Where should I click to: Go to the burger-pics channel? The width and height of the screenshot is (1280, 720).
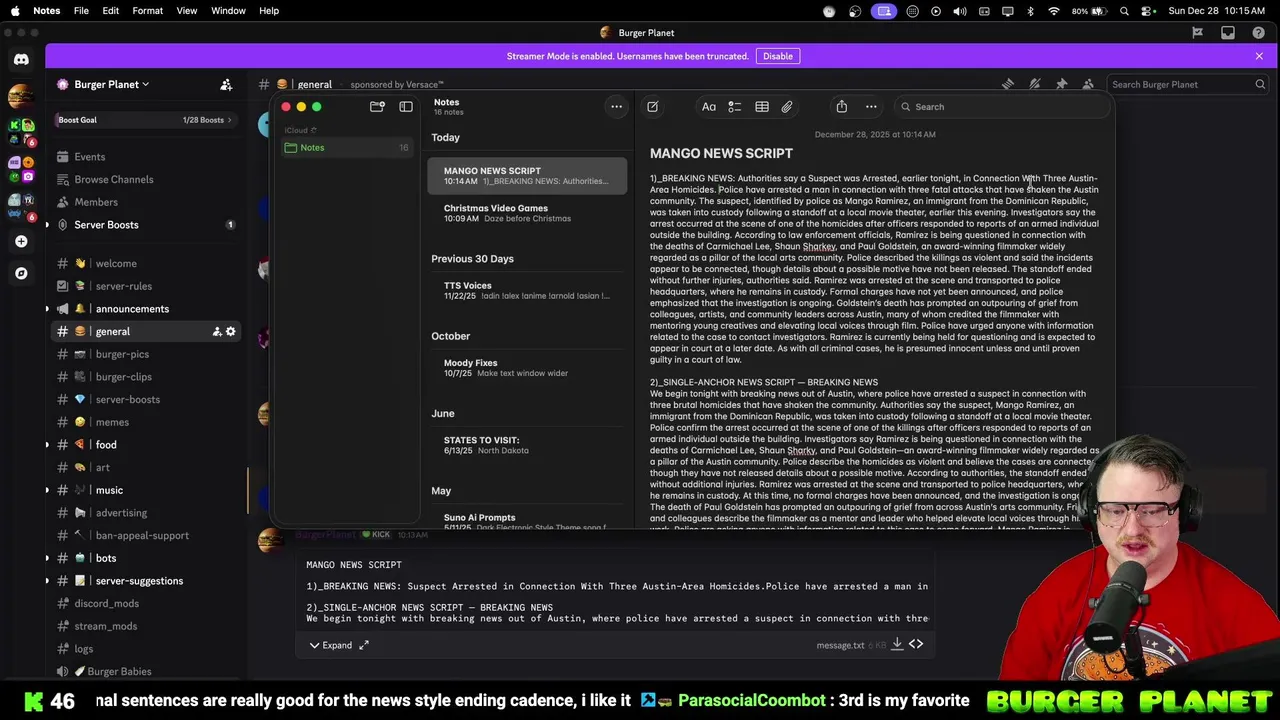coord(146,354)
